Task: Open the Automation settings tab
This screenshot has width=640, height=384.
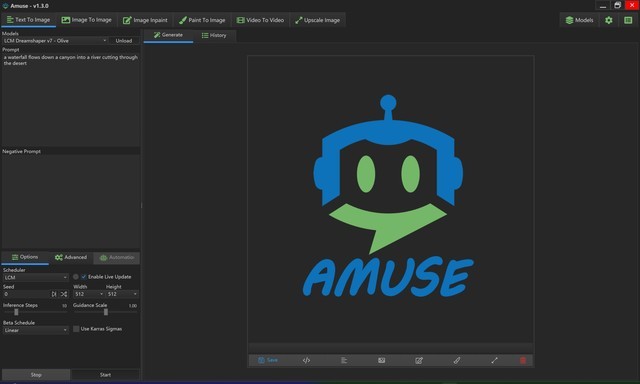Action: (x=117, y=257)
